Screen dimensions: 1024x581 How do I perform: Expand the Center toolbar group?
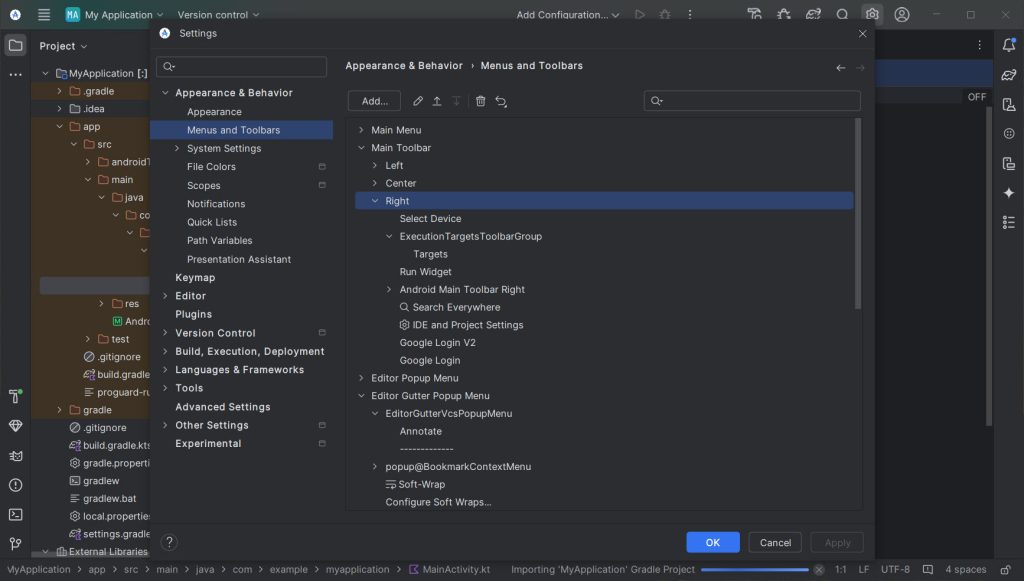[x=375, y=183]
